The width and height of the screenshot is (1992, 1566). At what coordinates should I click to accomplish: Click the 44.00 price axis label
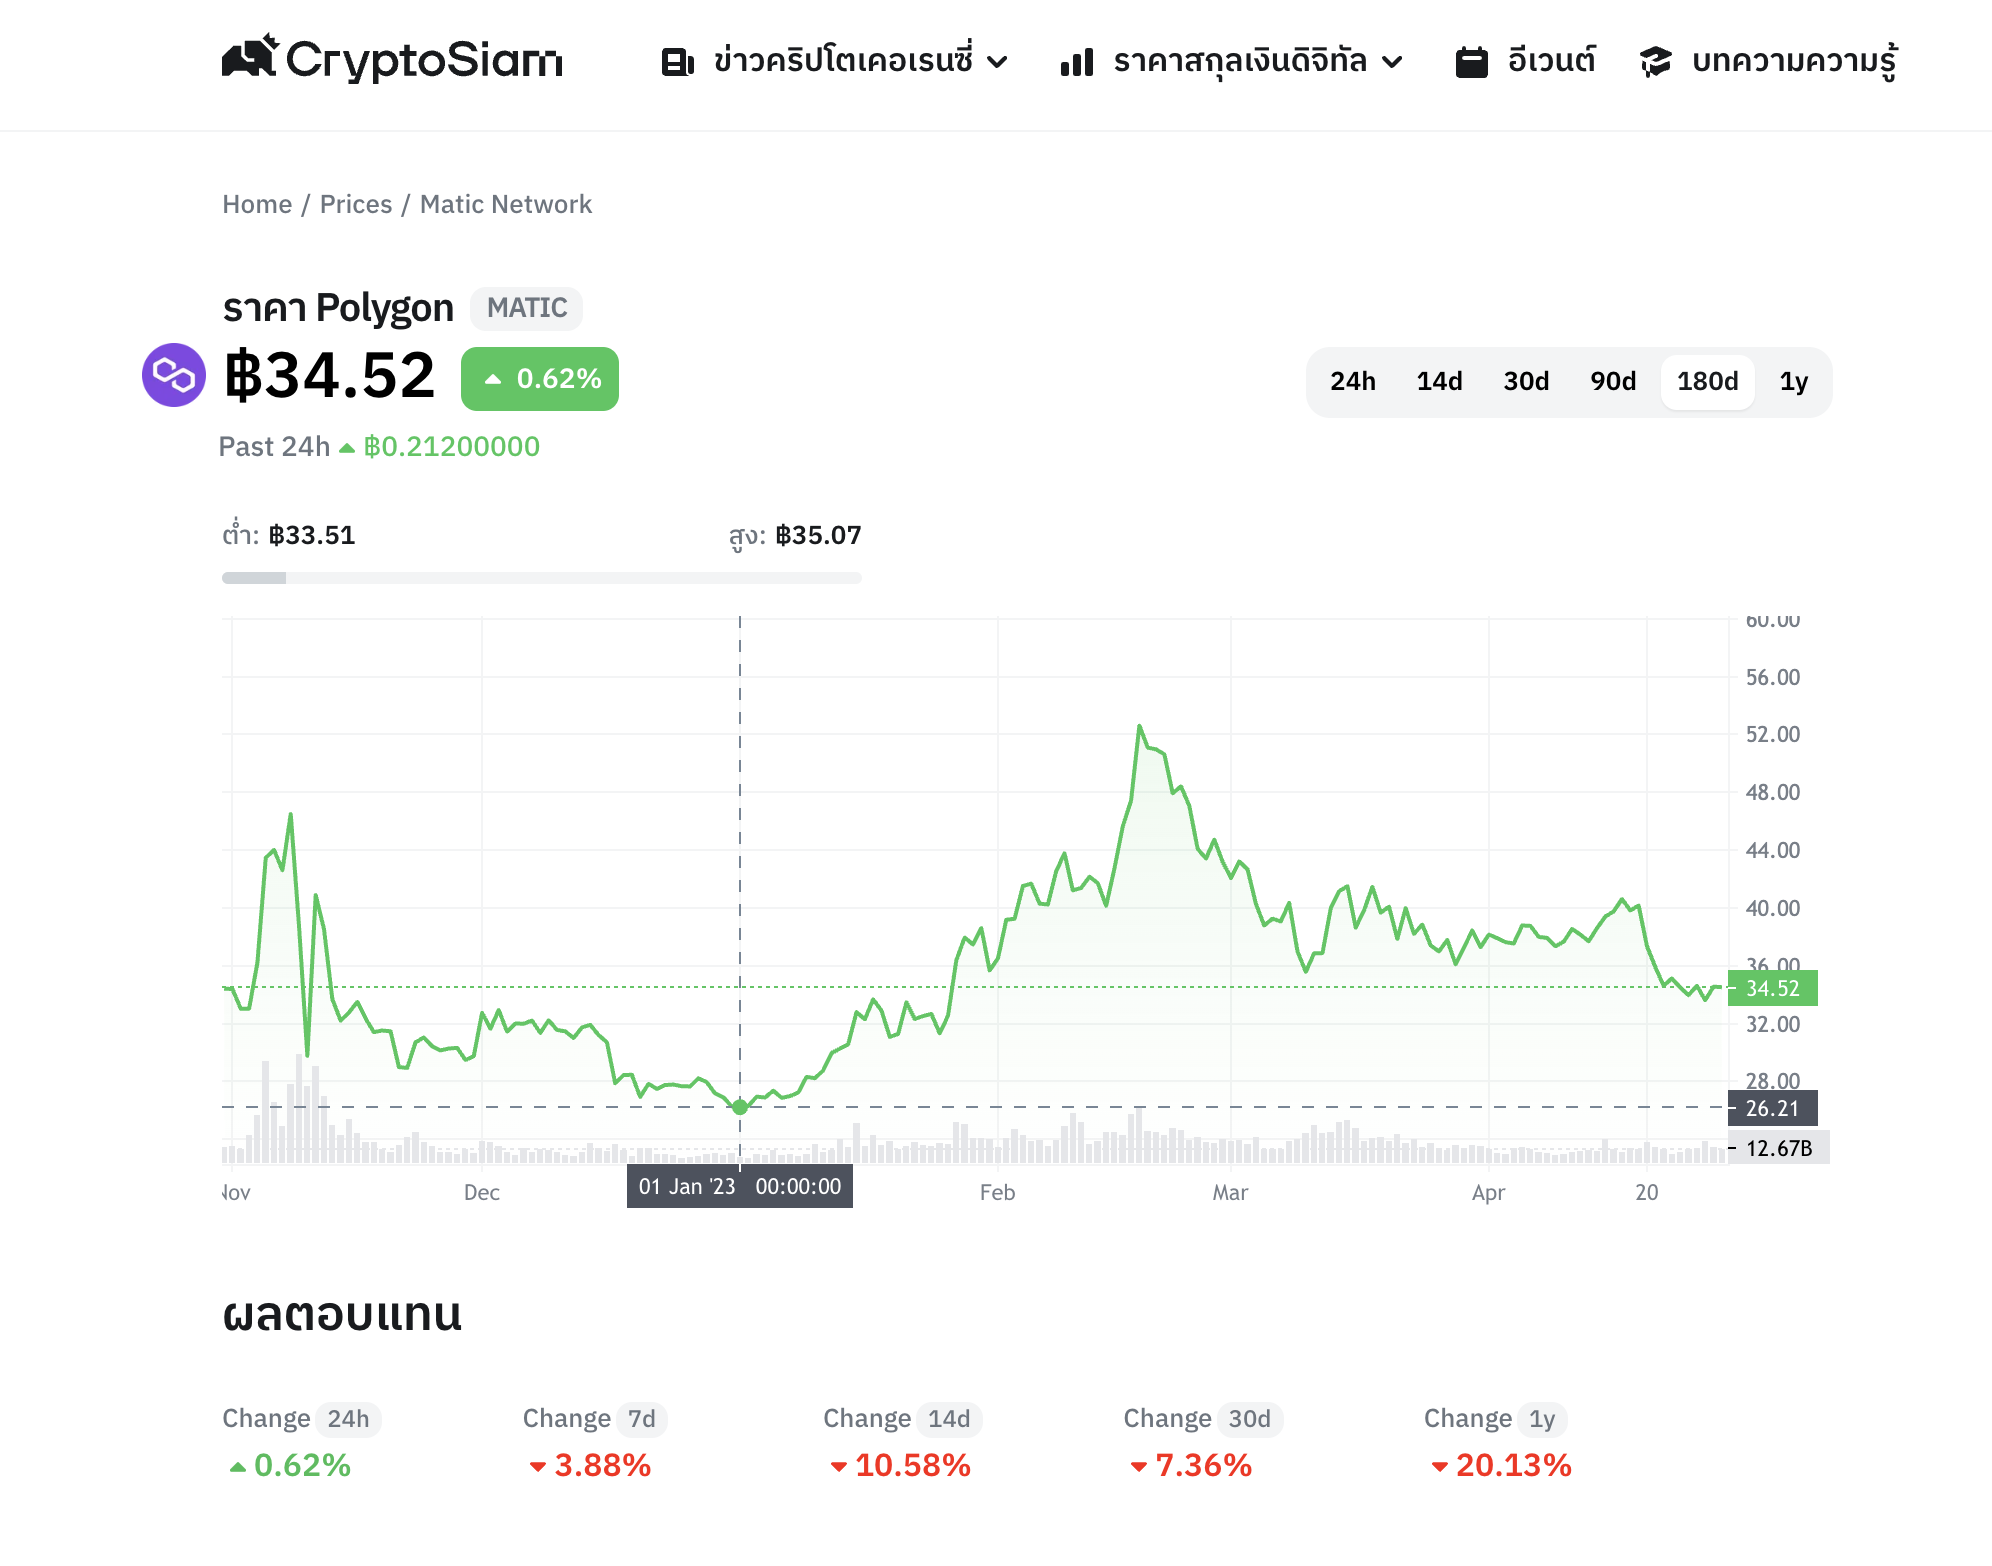pos(1773,850)
